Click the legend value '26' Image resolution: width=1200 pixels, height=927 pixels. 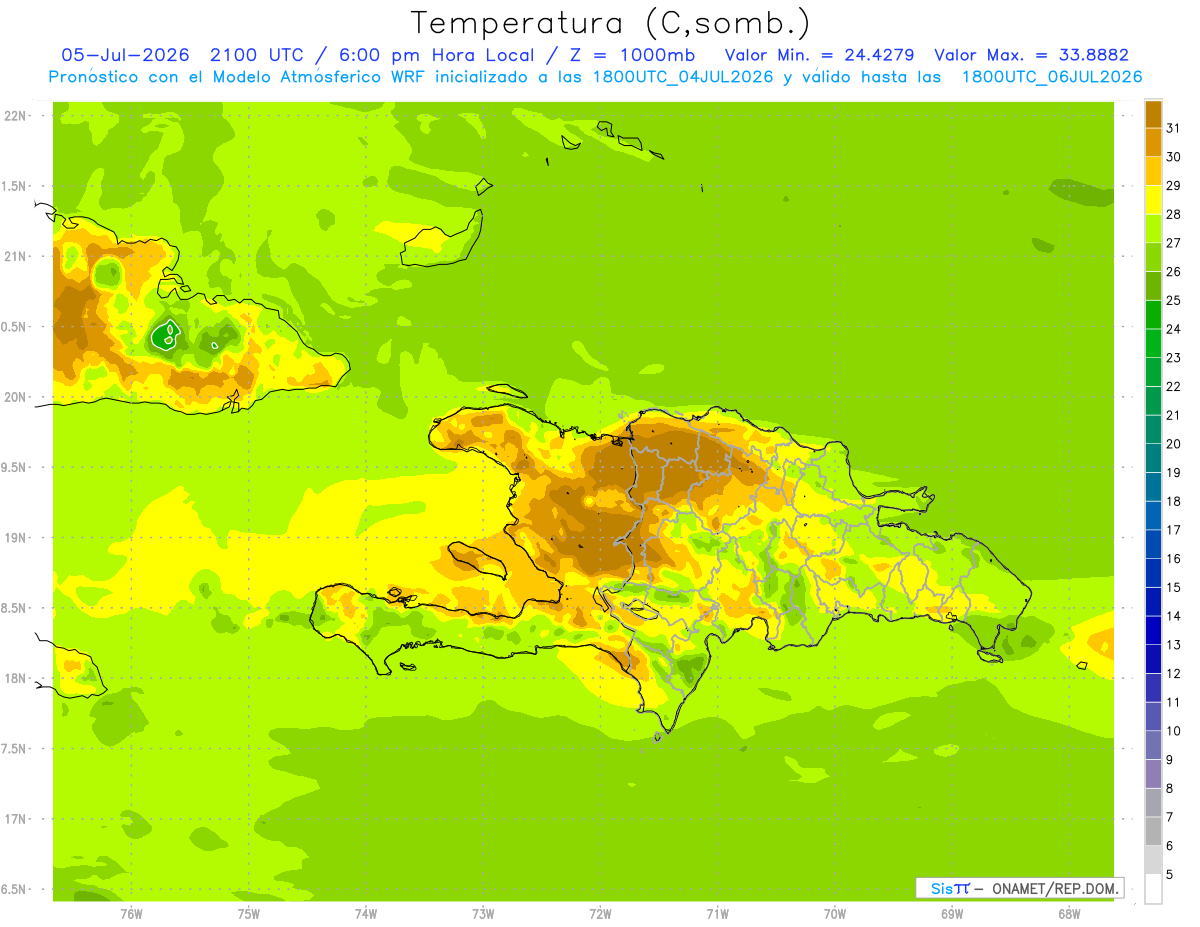click(1173, 271)
